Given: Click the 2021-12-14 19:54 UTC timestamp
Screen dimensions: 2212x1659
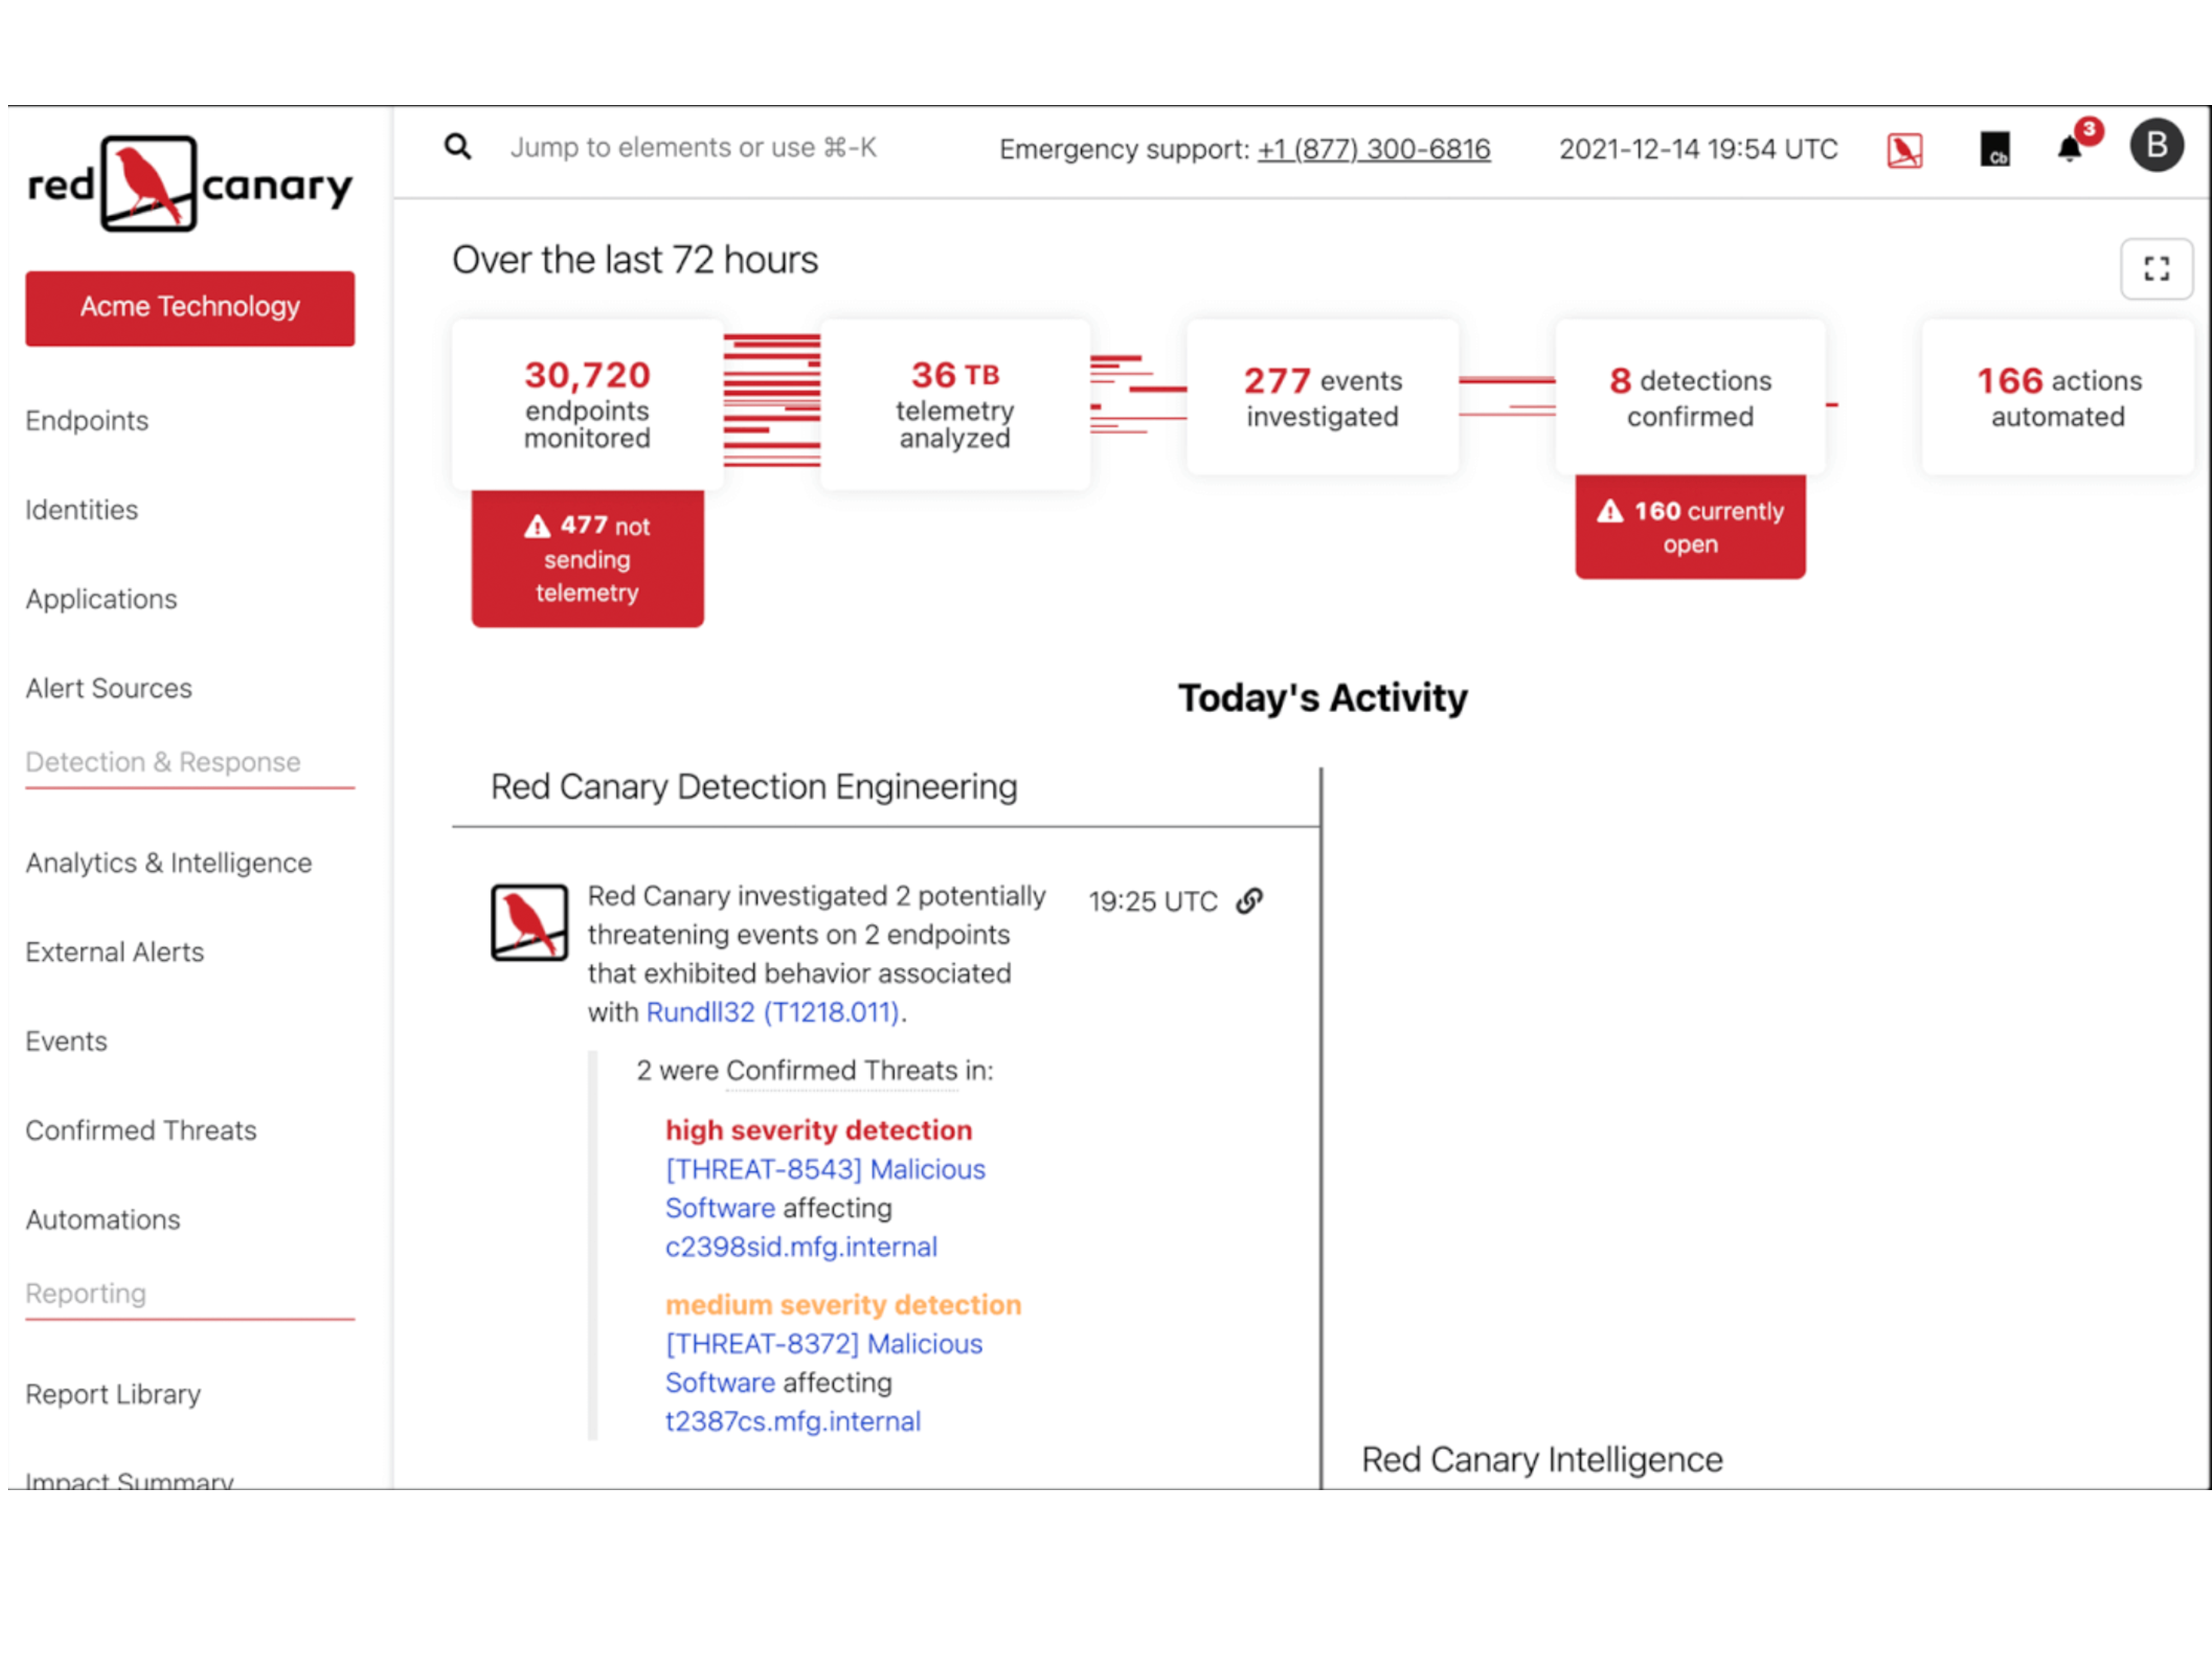Looking at the screenshot, I should pos(1698,149).
